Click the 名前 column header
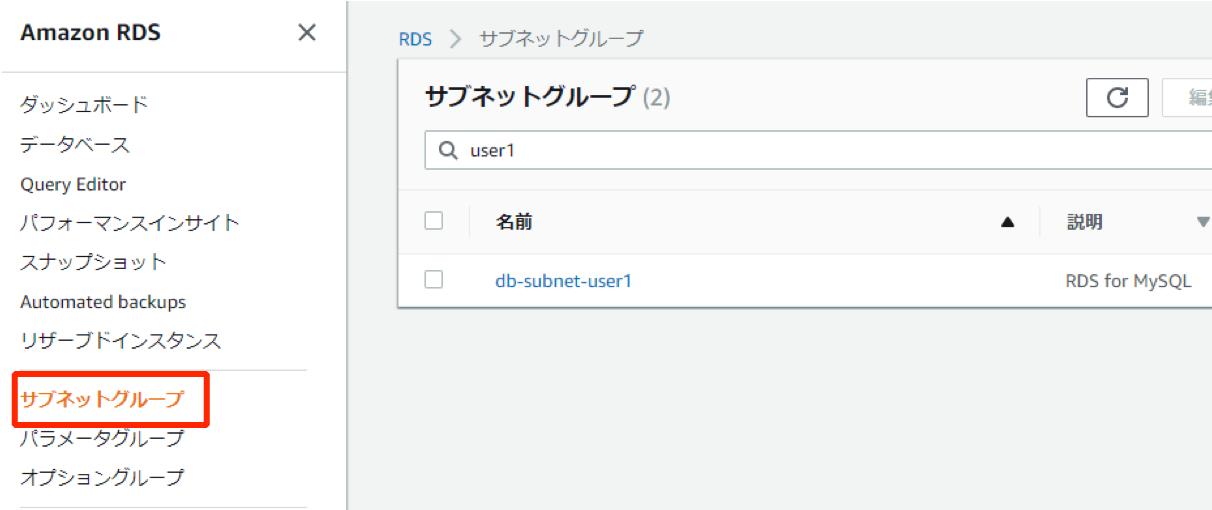1212x510 pixels. click(x=514, y=222)
